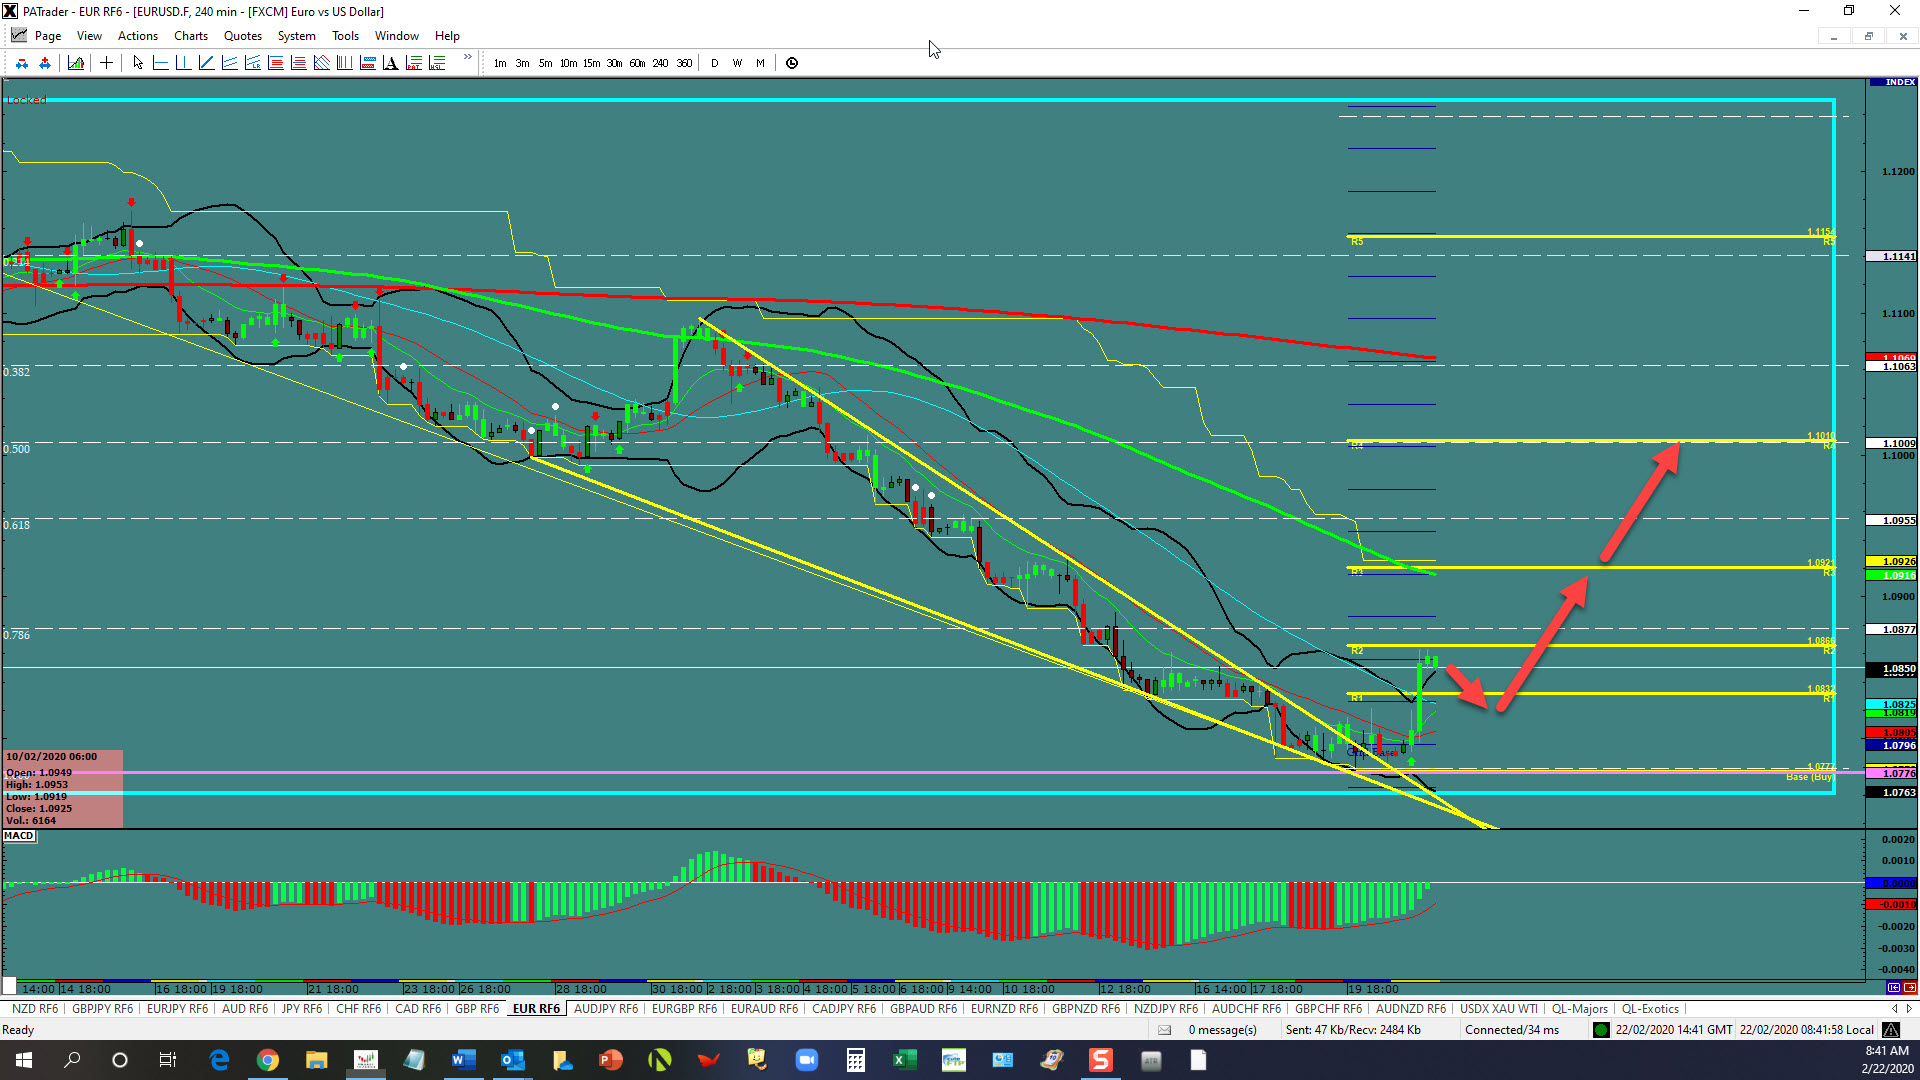Select the text label tool
This screenshot has width=1920, height=1080.
390,63
